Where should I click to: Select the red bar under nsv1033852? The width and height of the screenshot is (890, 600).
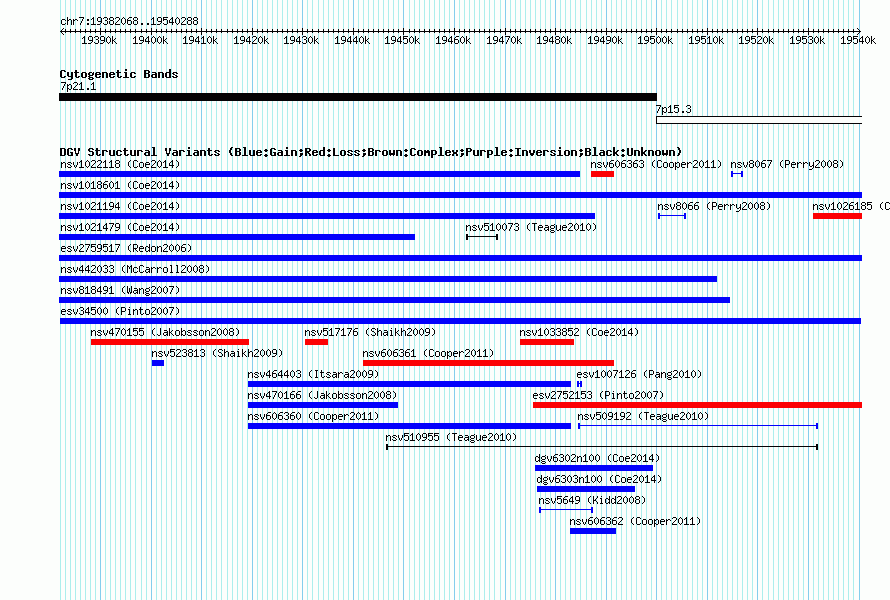tap(547, 342)
